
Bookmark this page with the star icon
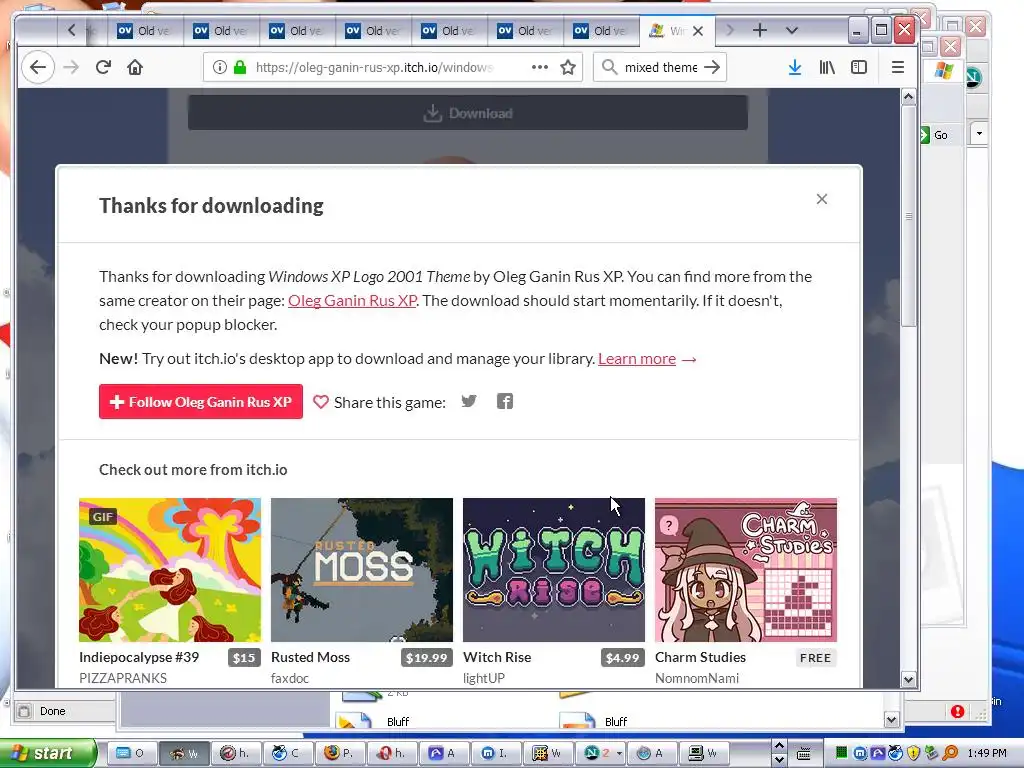click(x=568, y=67)
